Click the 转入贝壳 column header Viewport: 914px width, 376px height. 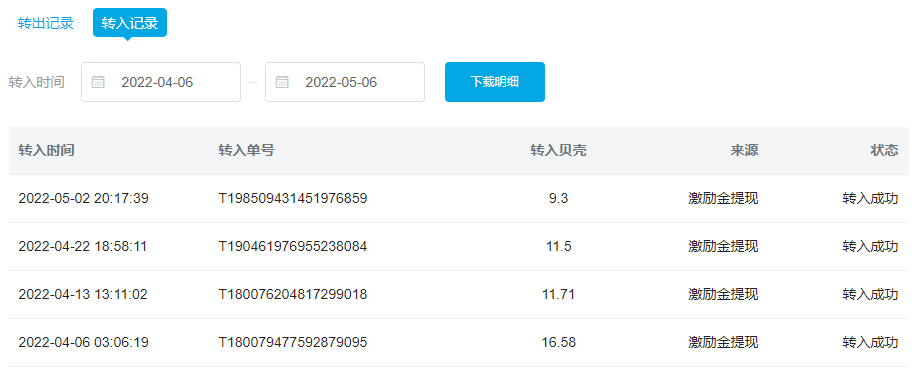tap(558, 150)
